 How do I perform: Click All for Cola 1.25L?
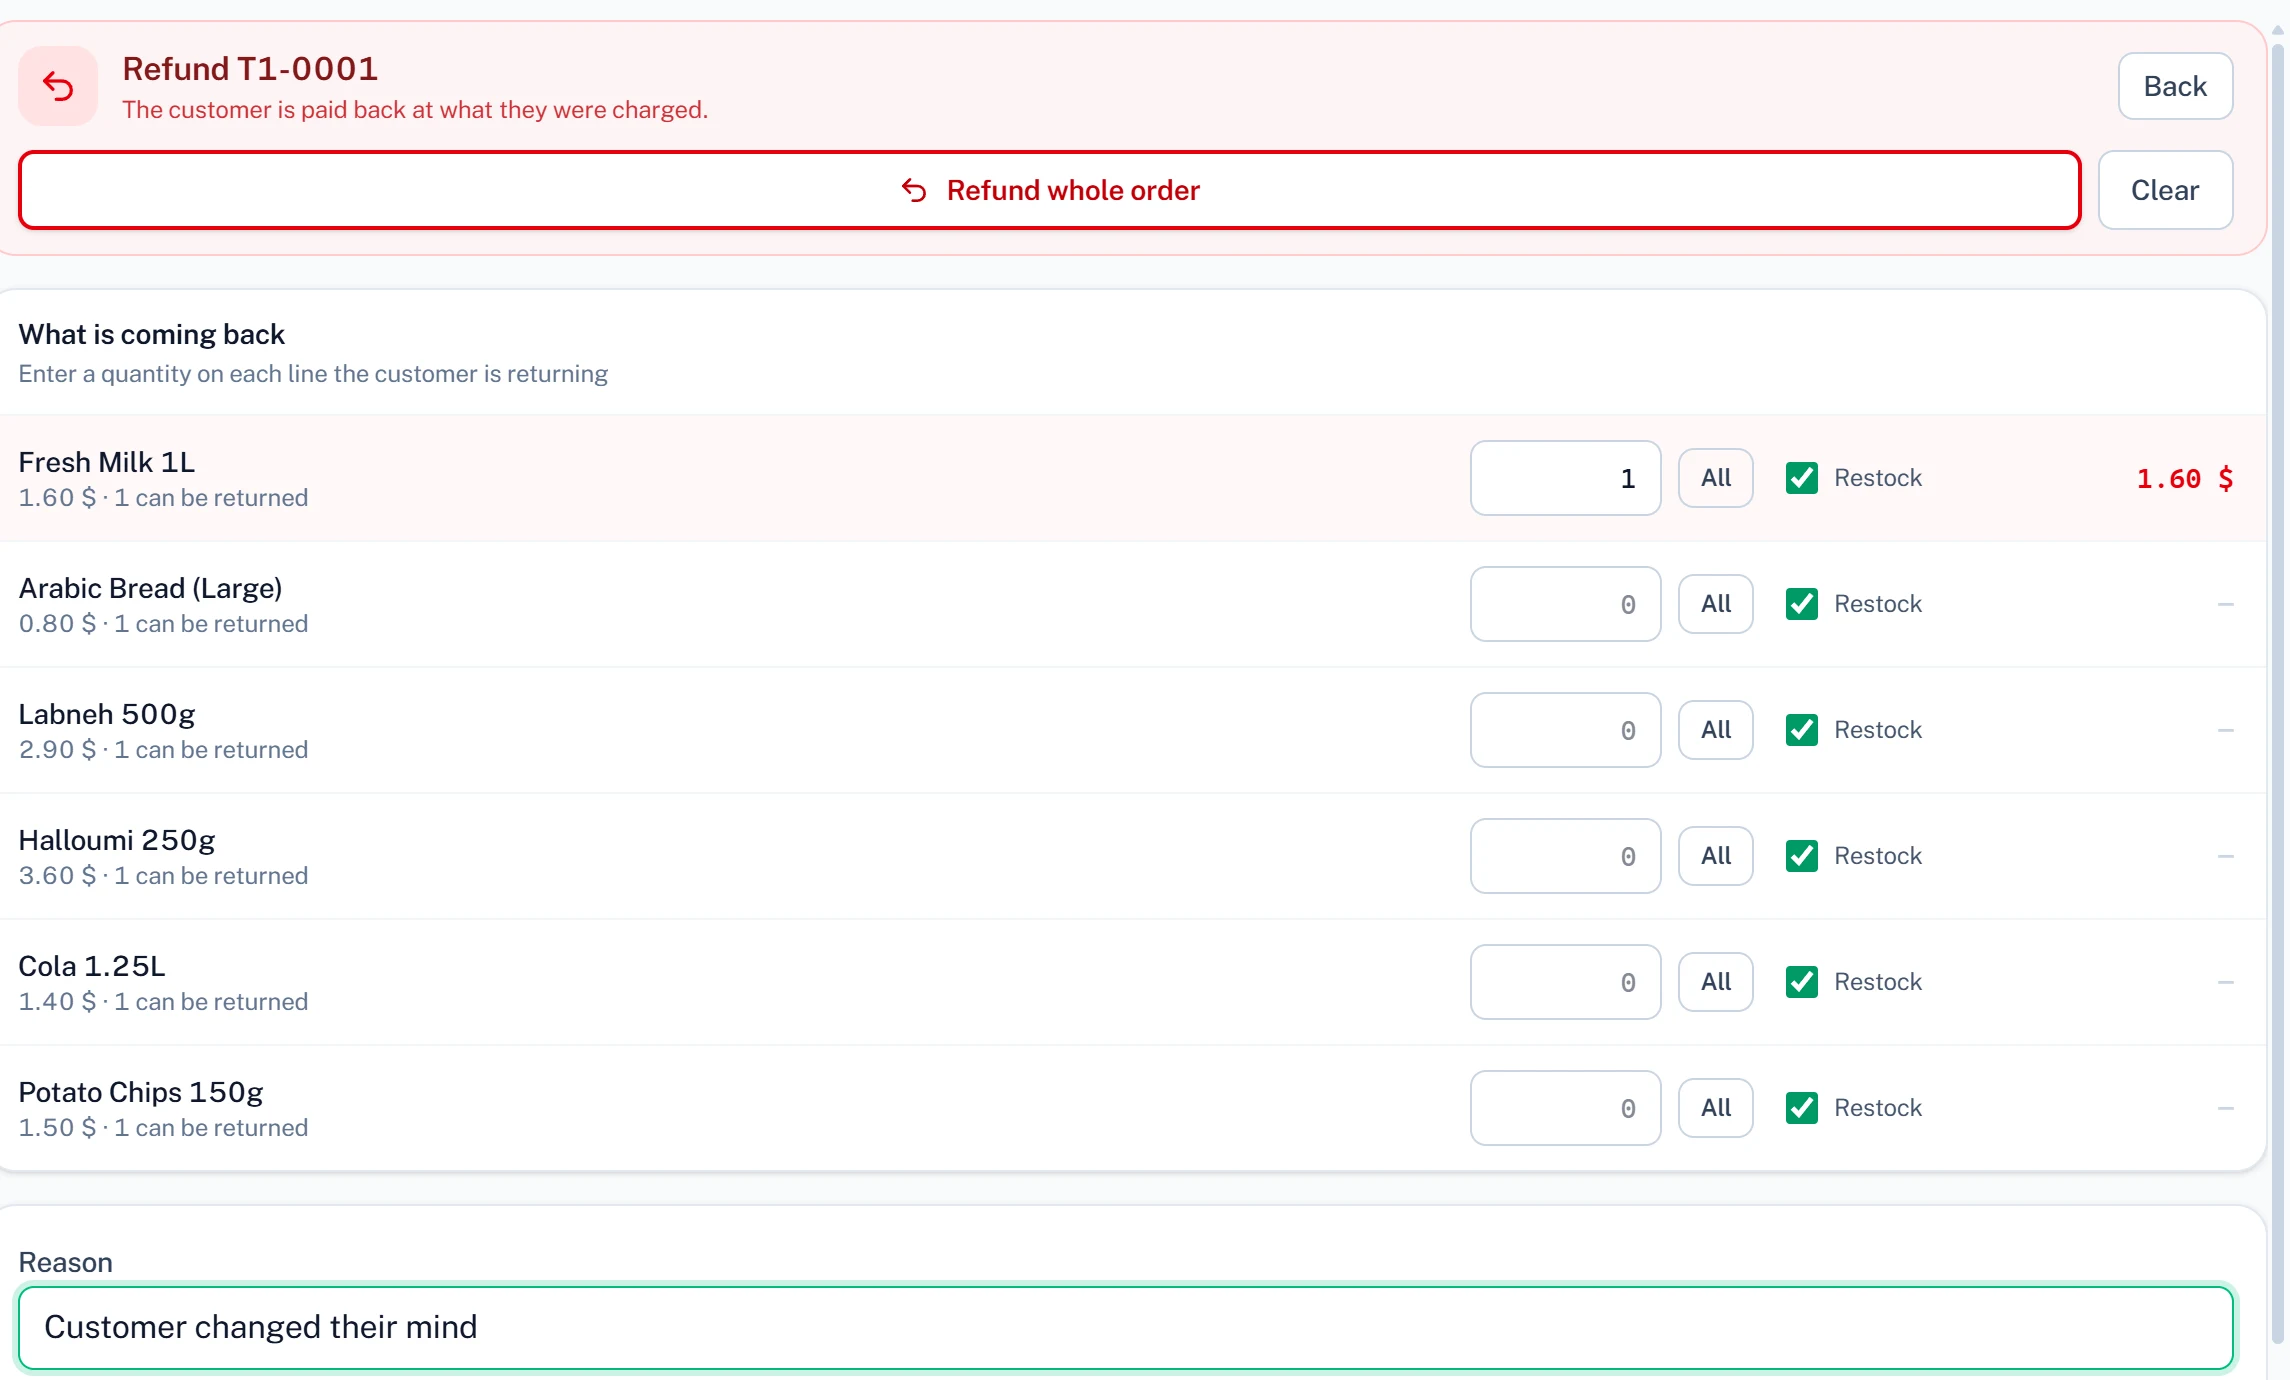pos(1716,982)
